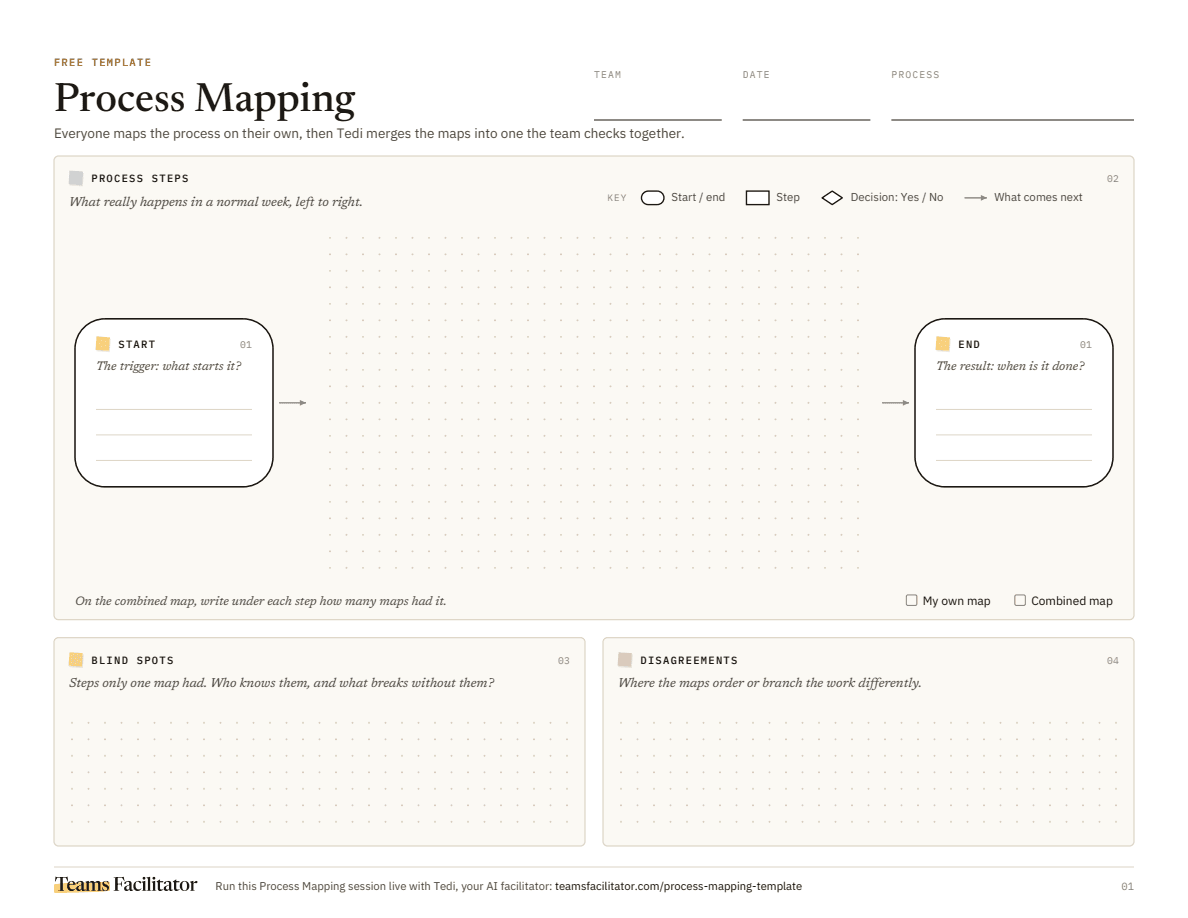
Task: Open the teamsfacilitator.com process-mapping-template link
Action: (x=678, y=886)
